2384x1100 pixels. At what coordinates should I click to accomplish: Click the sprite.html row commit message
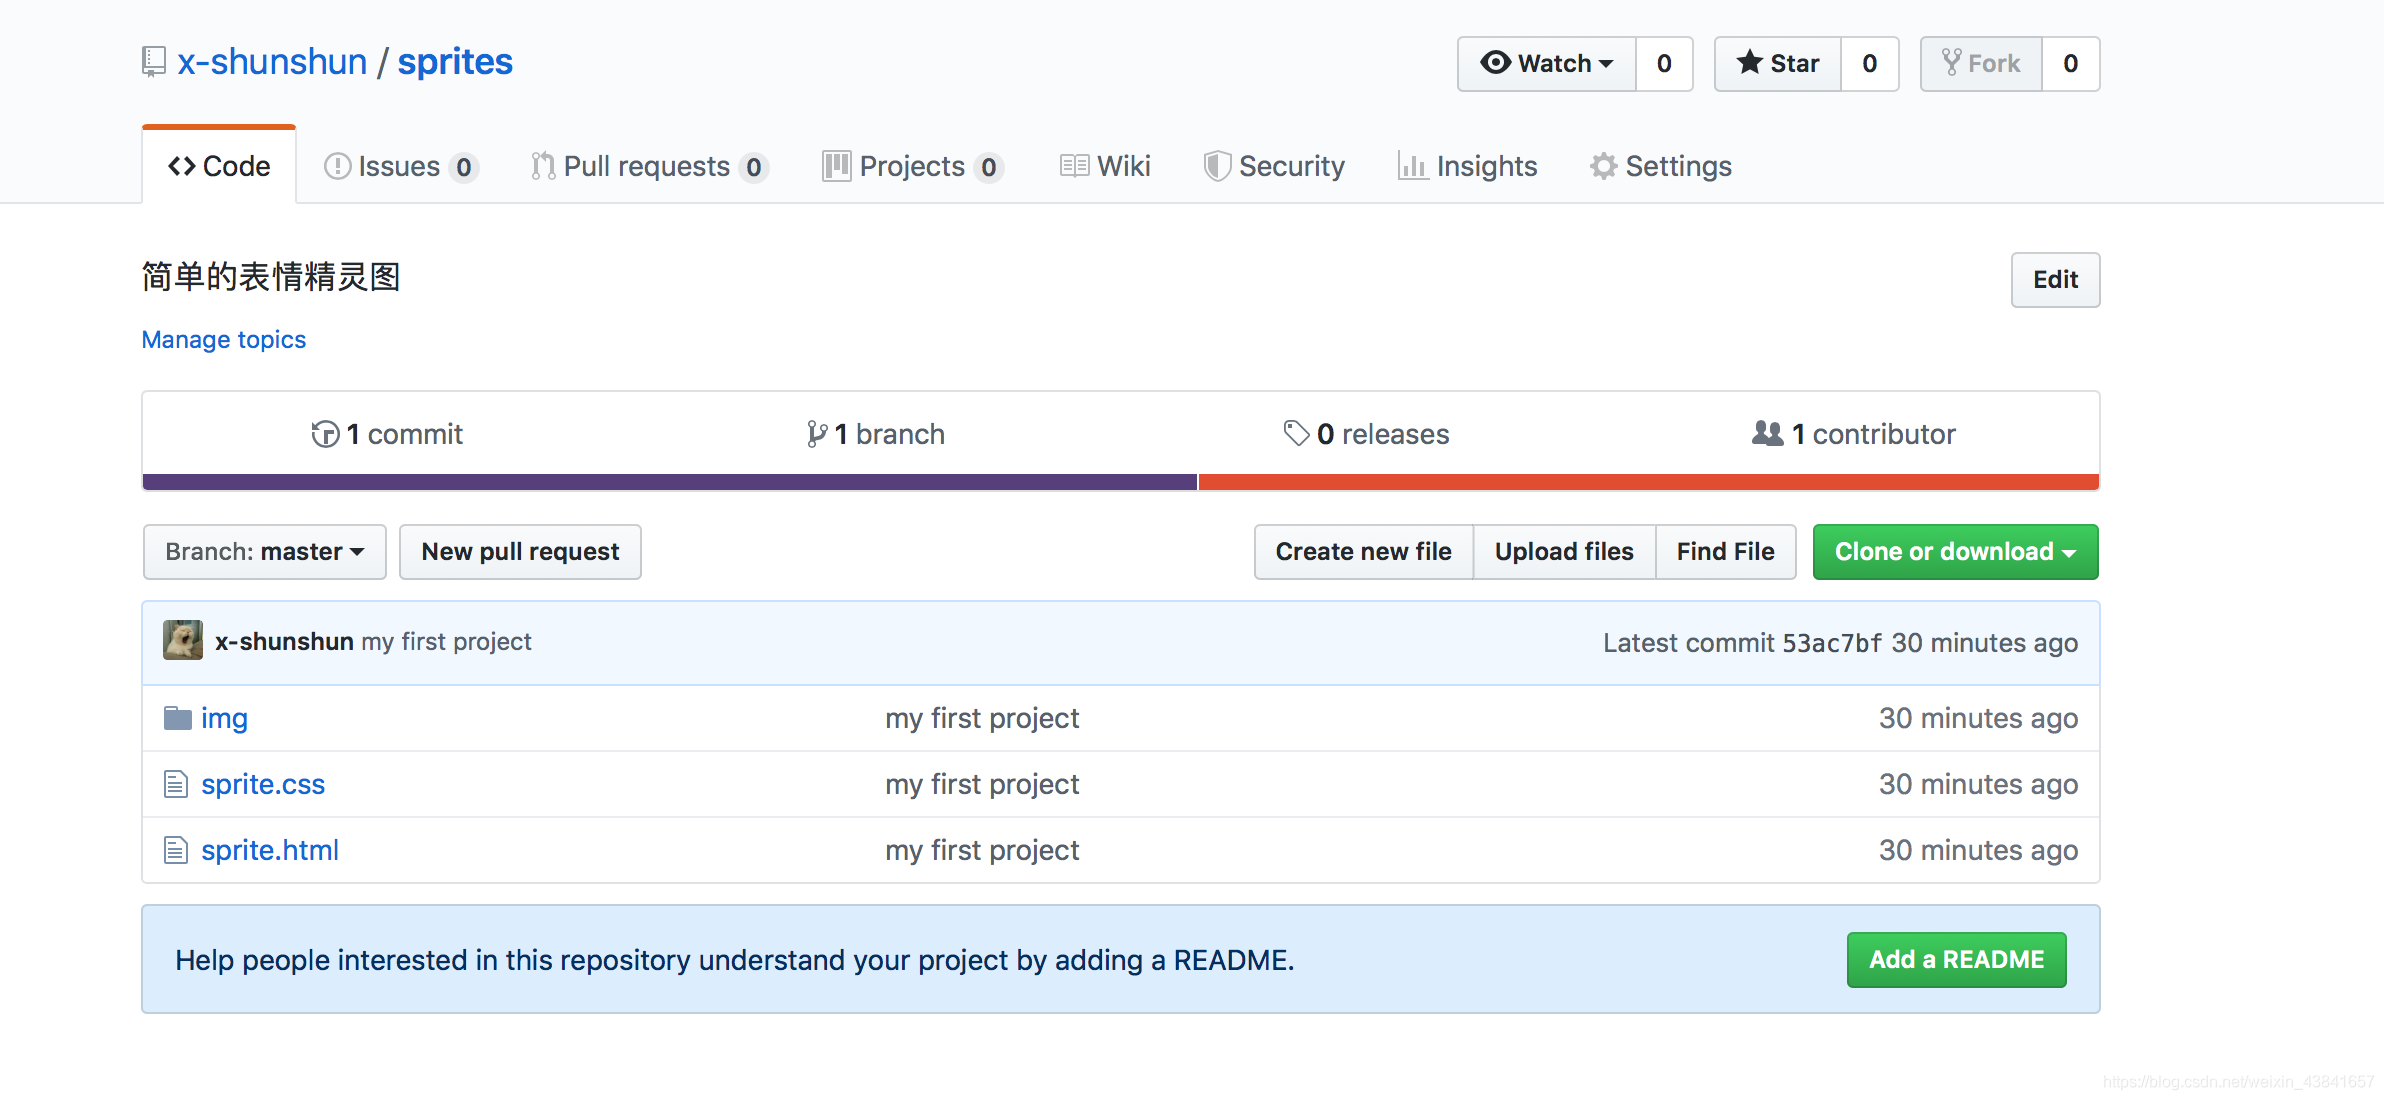tap(982, 850)
